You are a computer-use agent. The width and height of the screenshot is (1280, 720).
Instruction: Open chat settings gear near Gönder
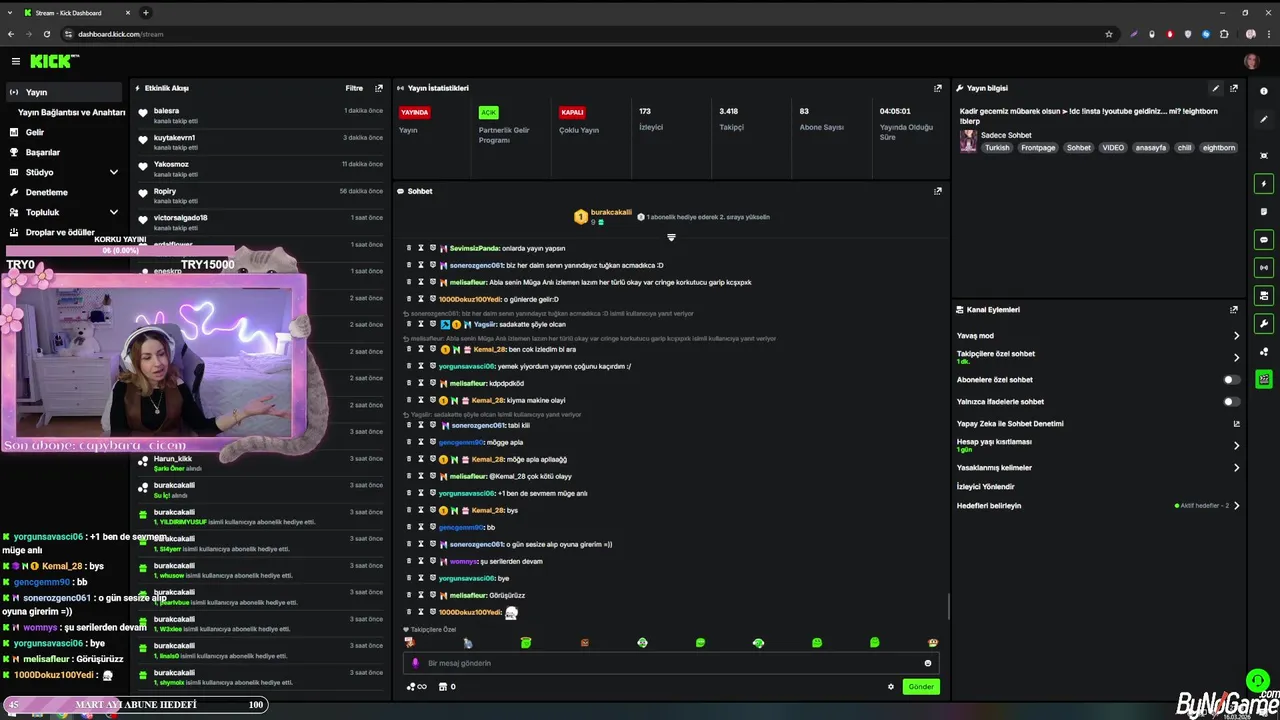891,687
